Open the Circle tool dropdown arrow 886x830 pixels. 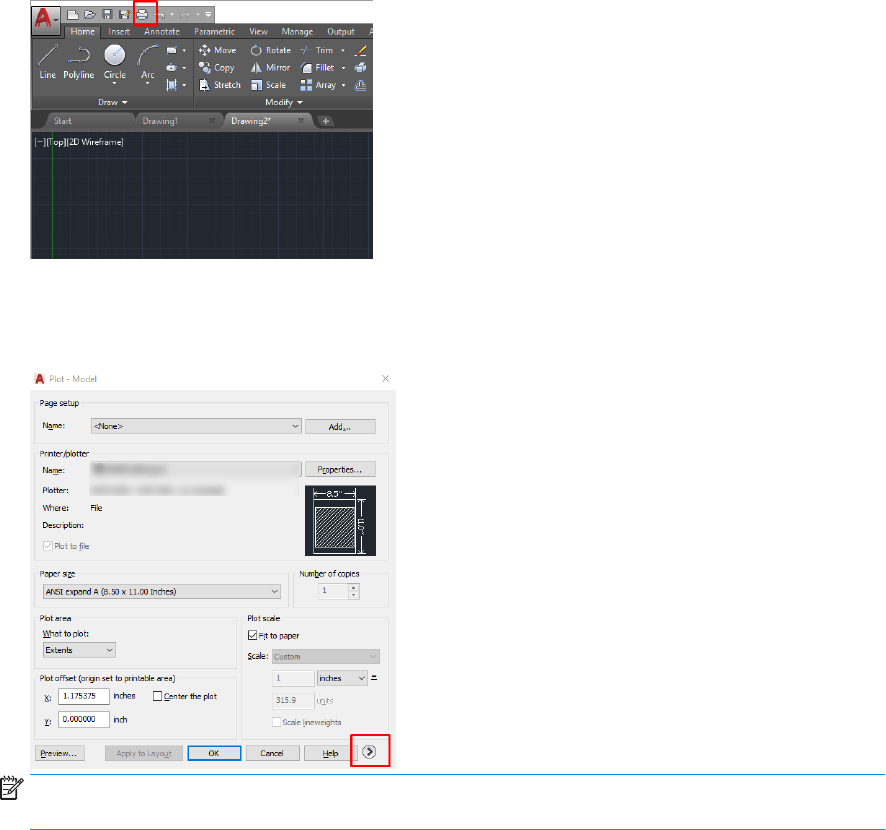tap(115, 84)
